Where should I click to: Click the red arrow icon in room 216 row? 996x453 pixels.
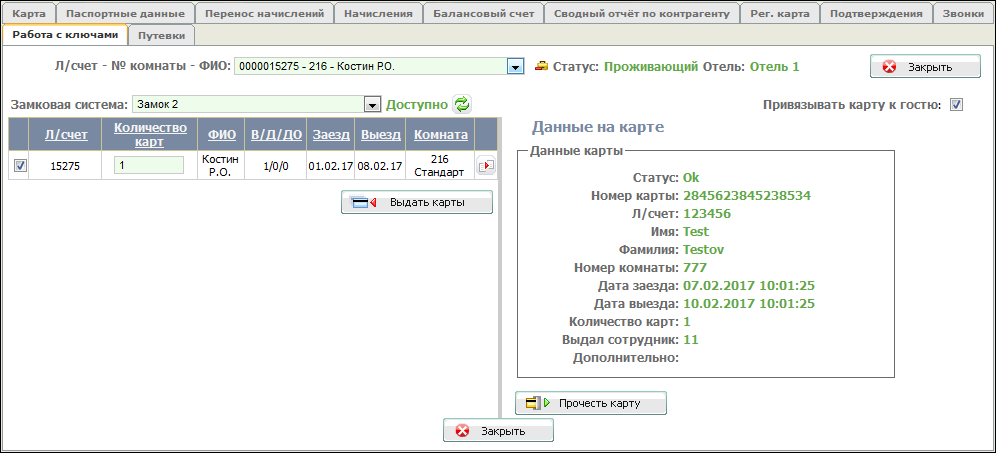[486, 166]
